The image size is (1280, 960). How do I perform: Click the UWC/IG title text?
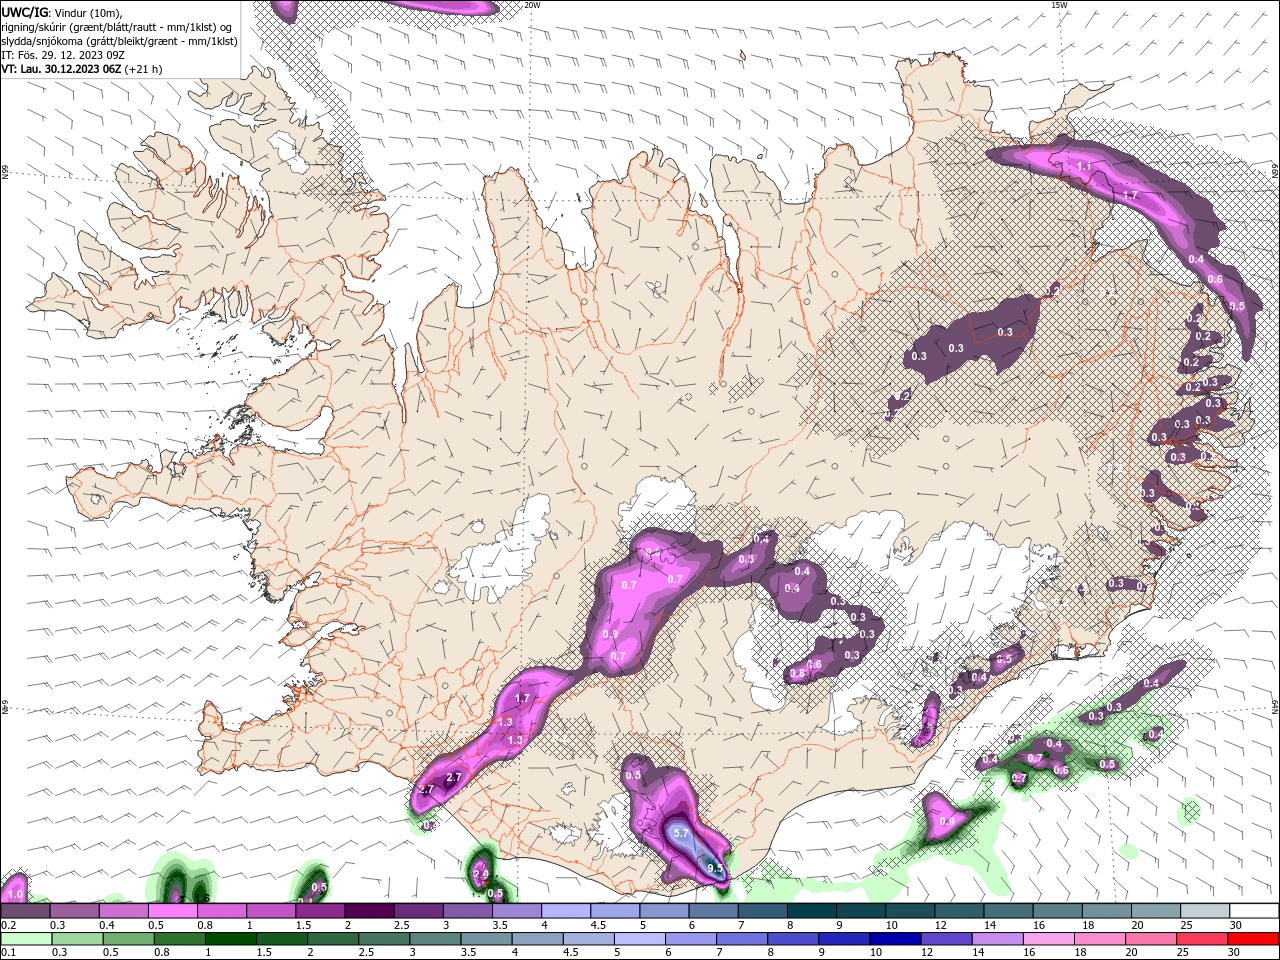pos(23,12)
